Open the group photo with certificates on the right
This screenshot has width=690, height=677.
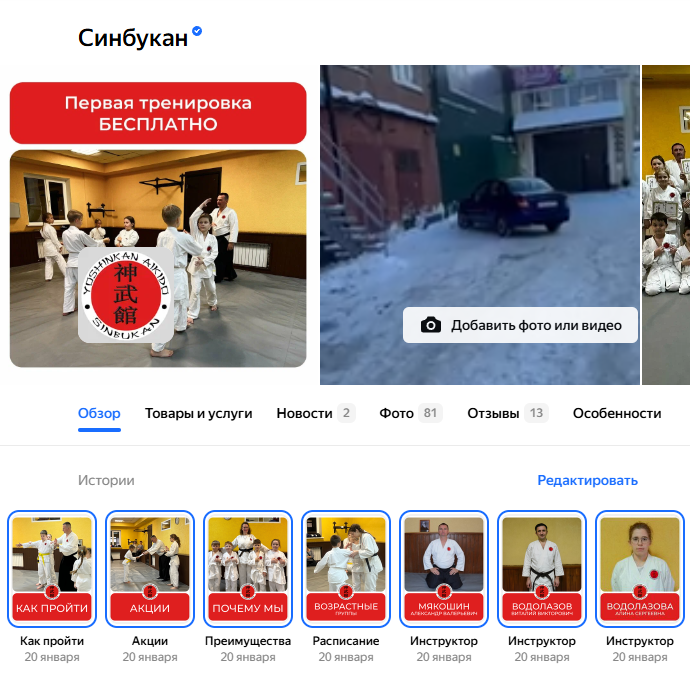[x=666, y=225]
